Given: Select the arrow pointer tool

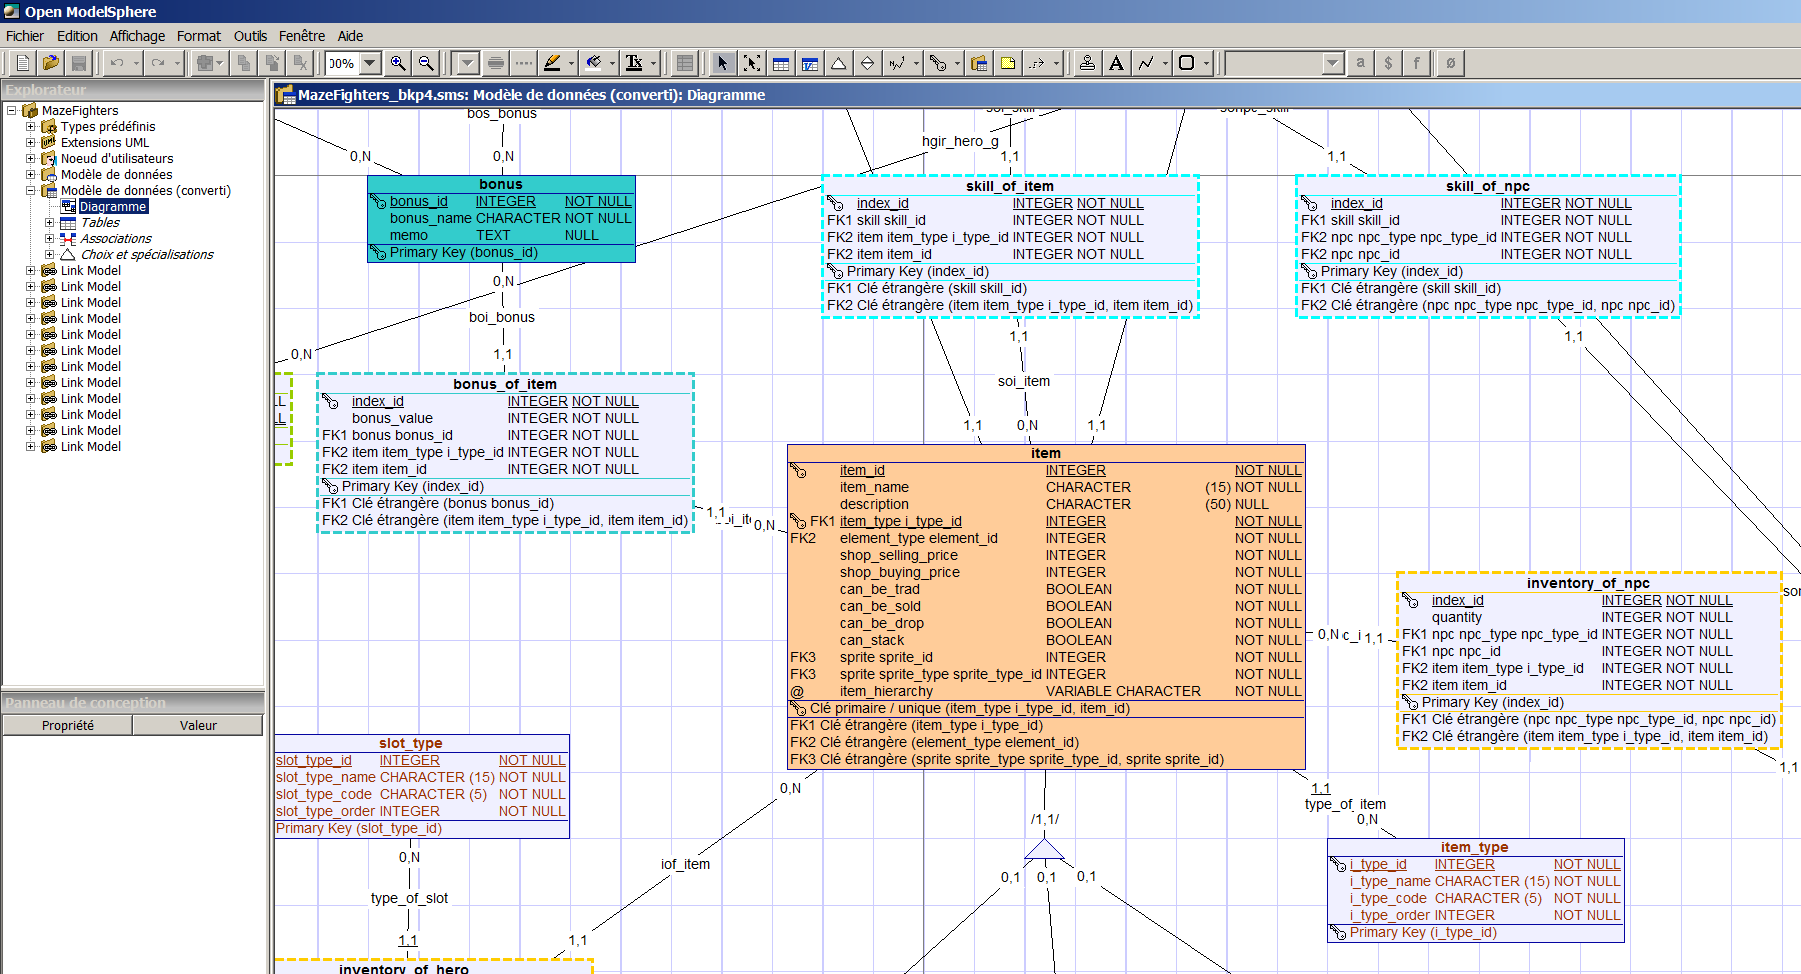Looking at the screenshot, I should (x=723, y=63).
